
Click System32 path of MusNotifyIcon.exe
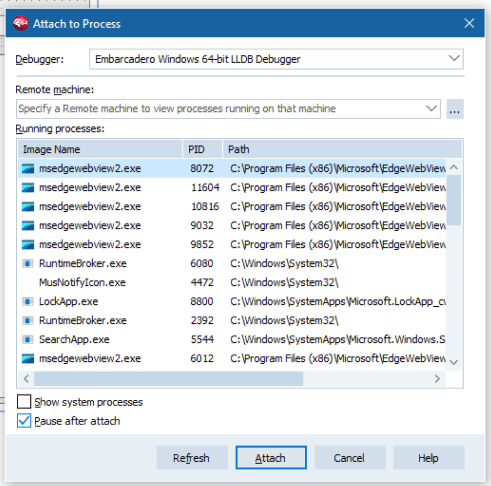(x=284, y=283)
